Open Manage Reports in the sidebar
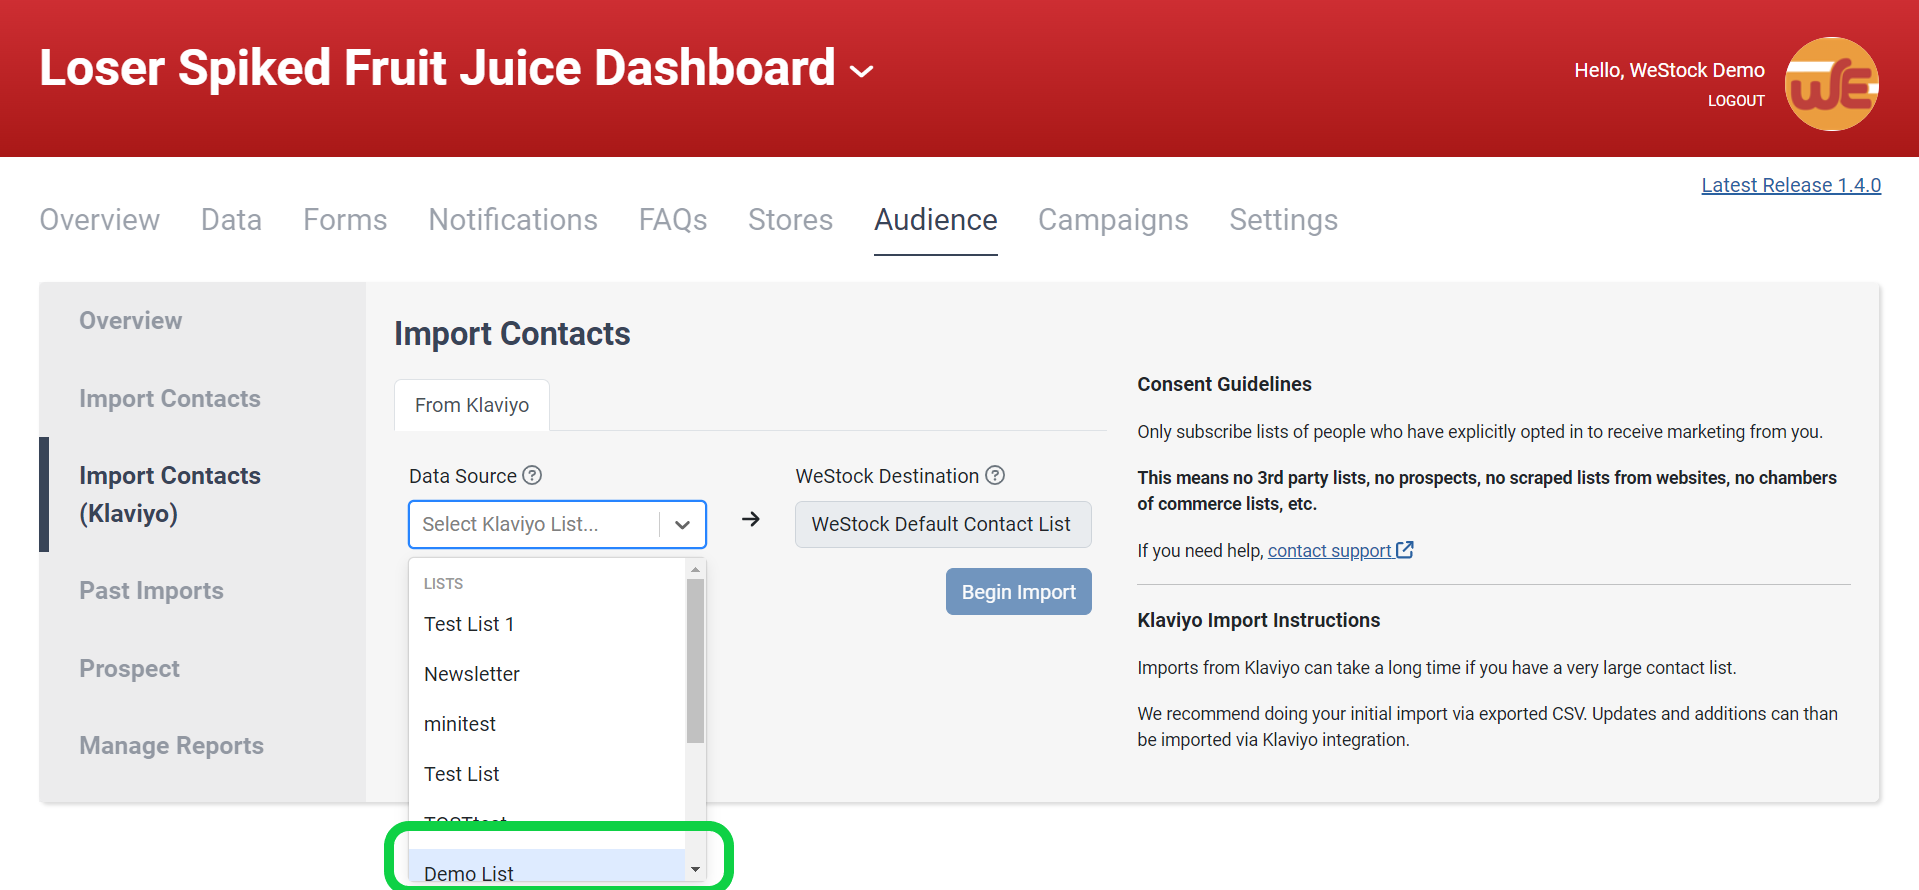 [172, 745]
